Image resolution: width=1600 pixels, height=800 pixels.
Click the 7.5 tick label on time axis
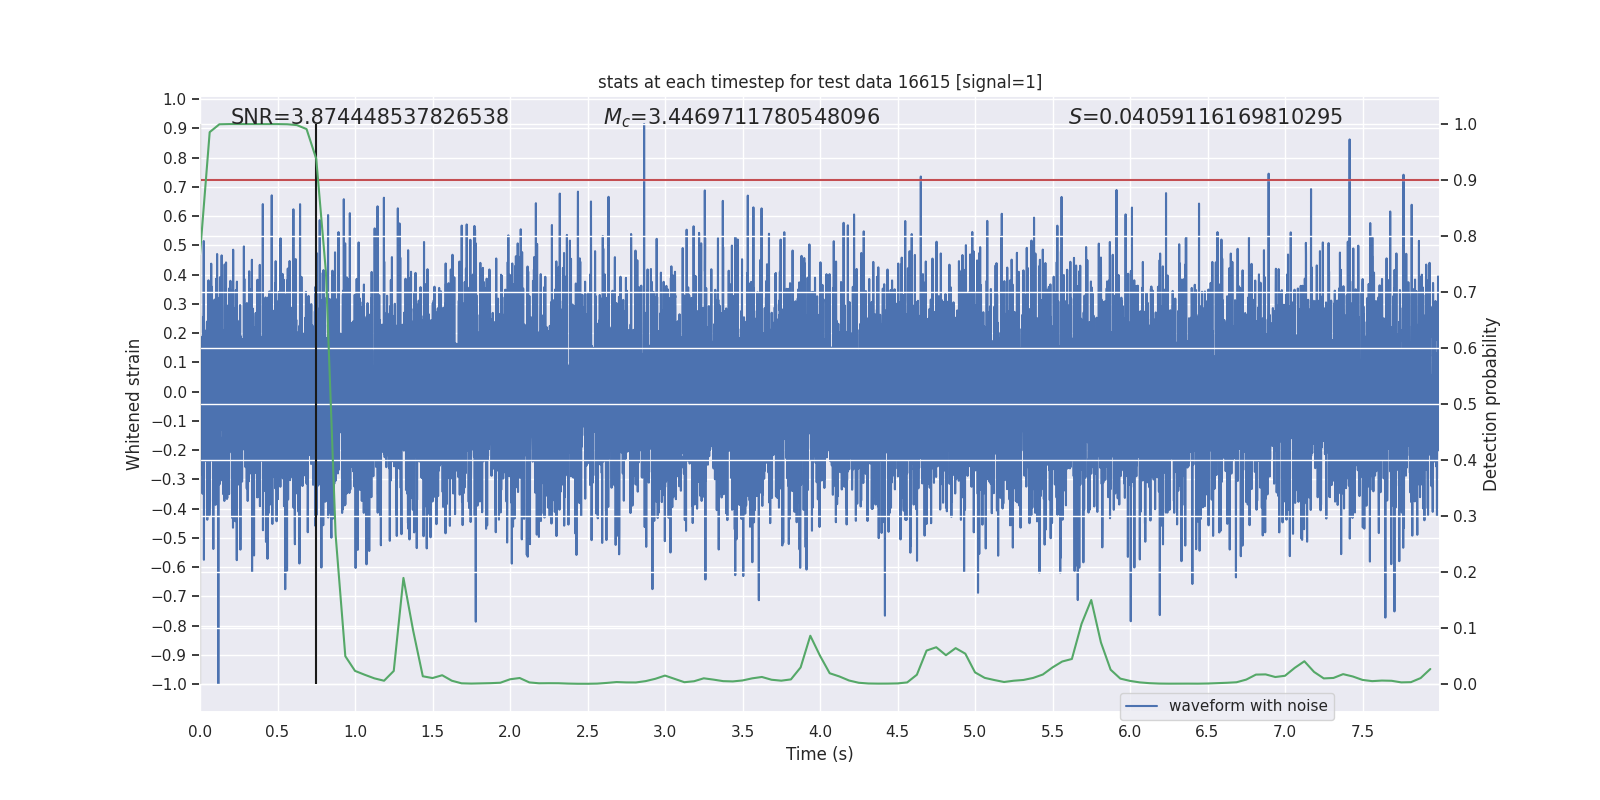click(1362, 731)
